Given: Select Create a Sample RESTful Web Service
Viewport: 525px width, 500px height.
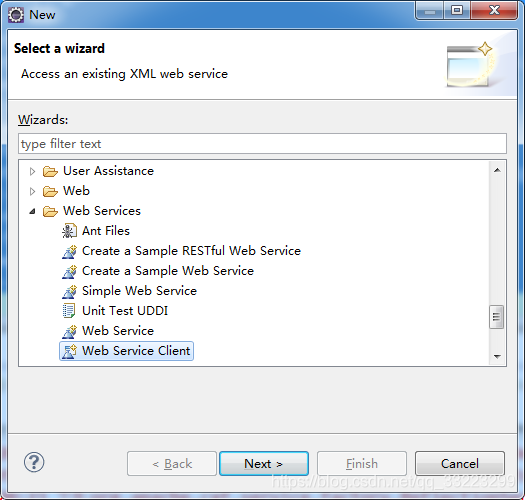Looking at the screenshot, I should (x=191, y=251).
